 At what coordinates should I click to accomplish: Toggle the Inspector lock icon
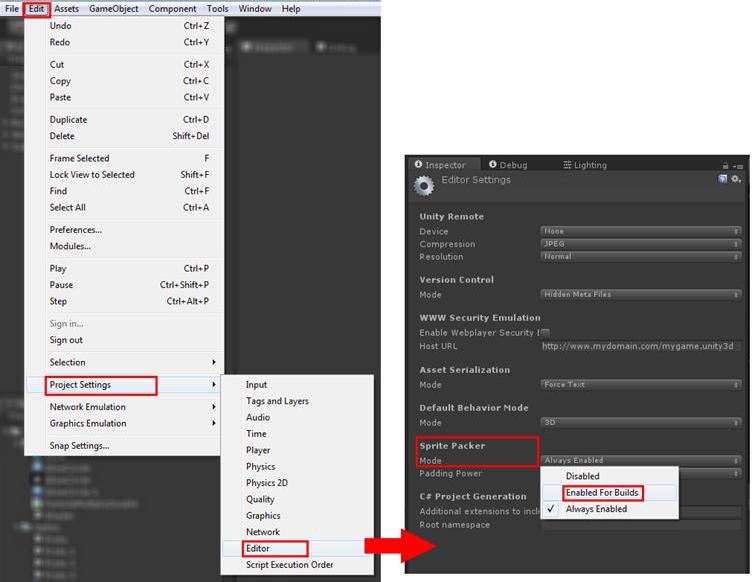click(725, 166)
